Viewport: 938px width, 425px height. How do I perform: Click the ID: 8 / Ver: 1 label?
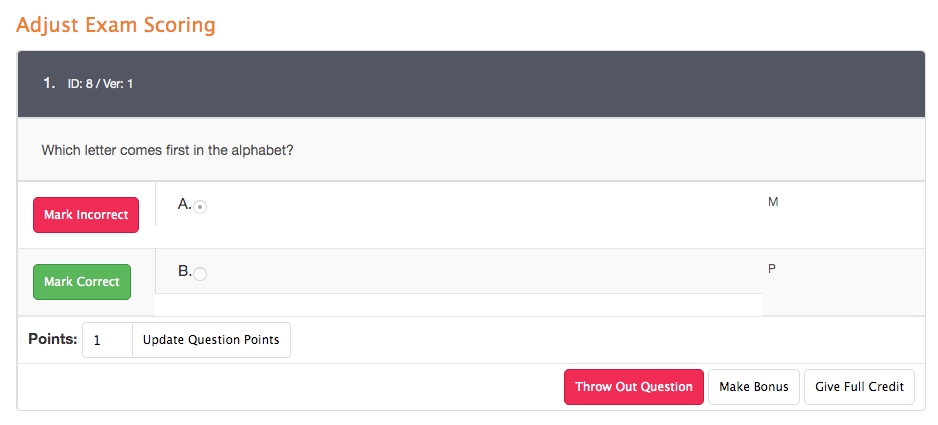coord(100,84)
